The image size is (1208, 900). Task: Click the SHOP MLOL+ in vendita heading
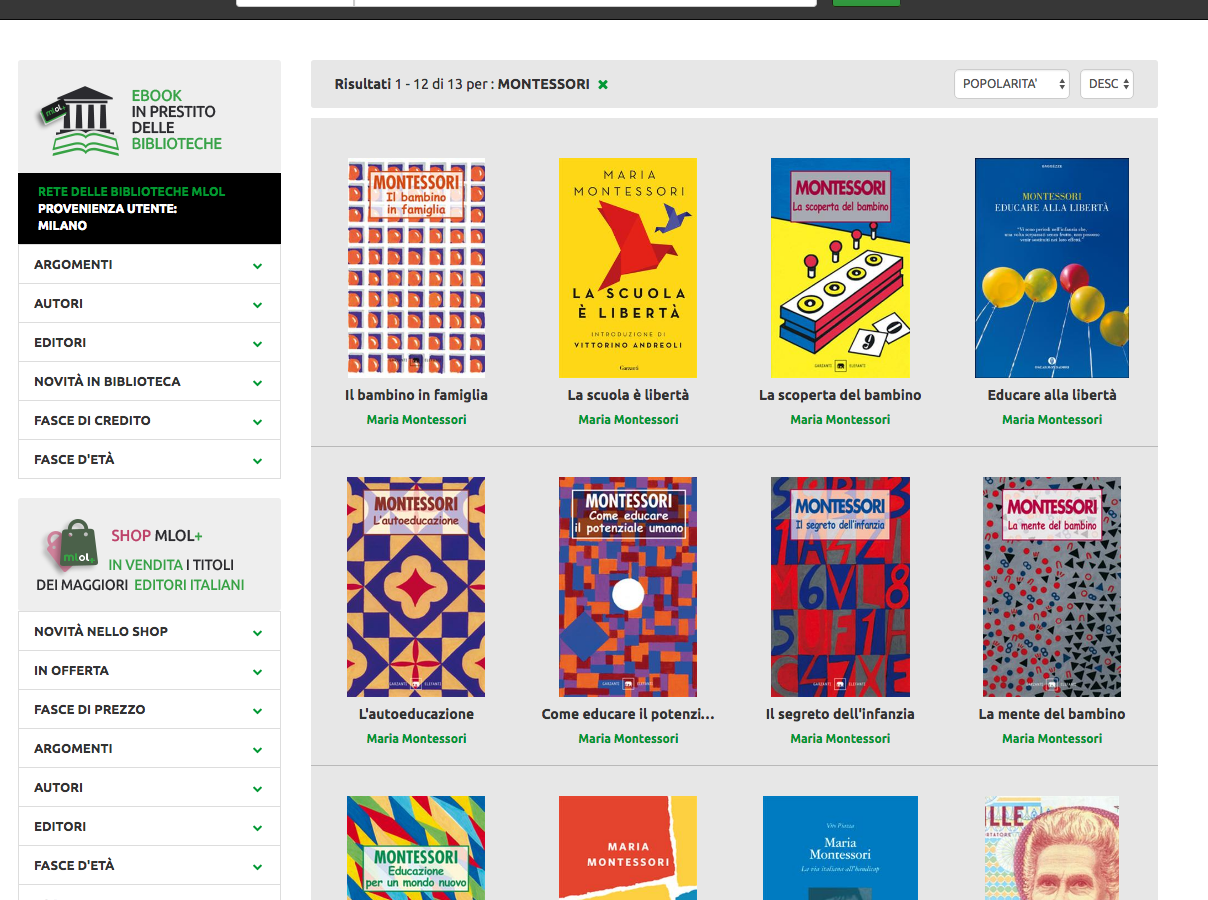pos(140,560)
